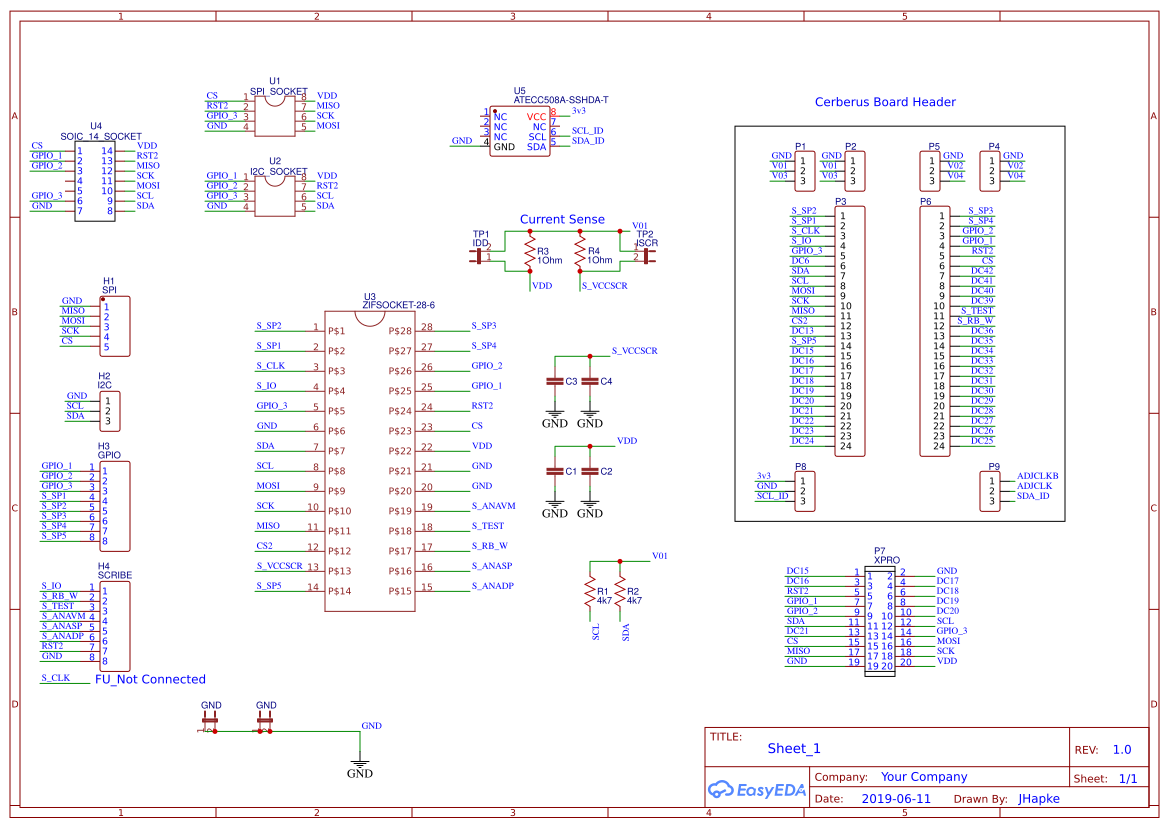Click the 'DC24' net label on P3
The height and width of the screenshot is (828, 1169).
pos(802,440)
